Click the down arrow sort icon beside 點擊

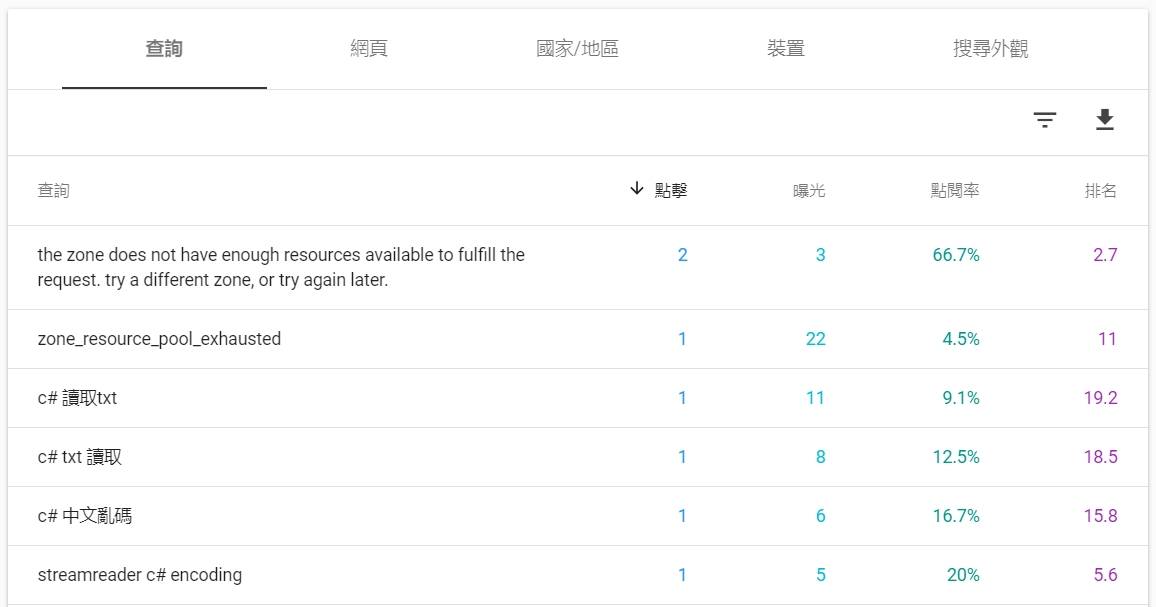pyautogui.click(x=637, y=189)
